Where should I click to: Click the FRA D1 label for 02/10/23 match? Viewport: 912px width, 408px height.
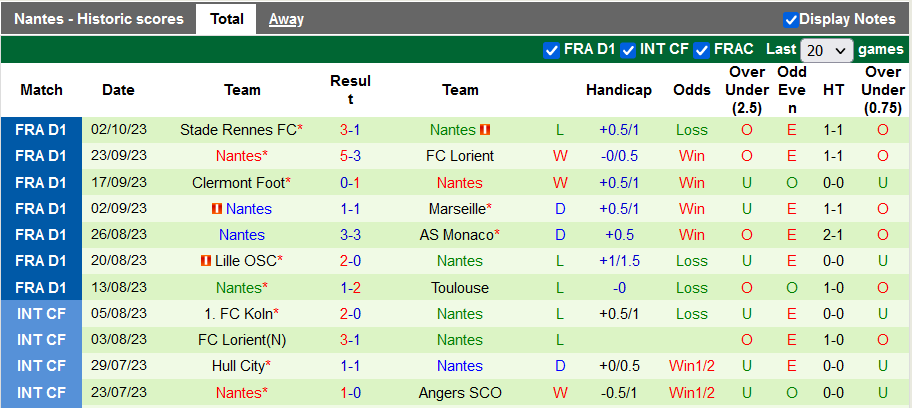point(41,130)
